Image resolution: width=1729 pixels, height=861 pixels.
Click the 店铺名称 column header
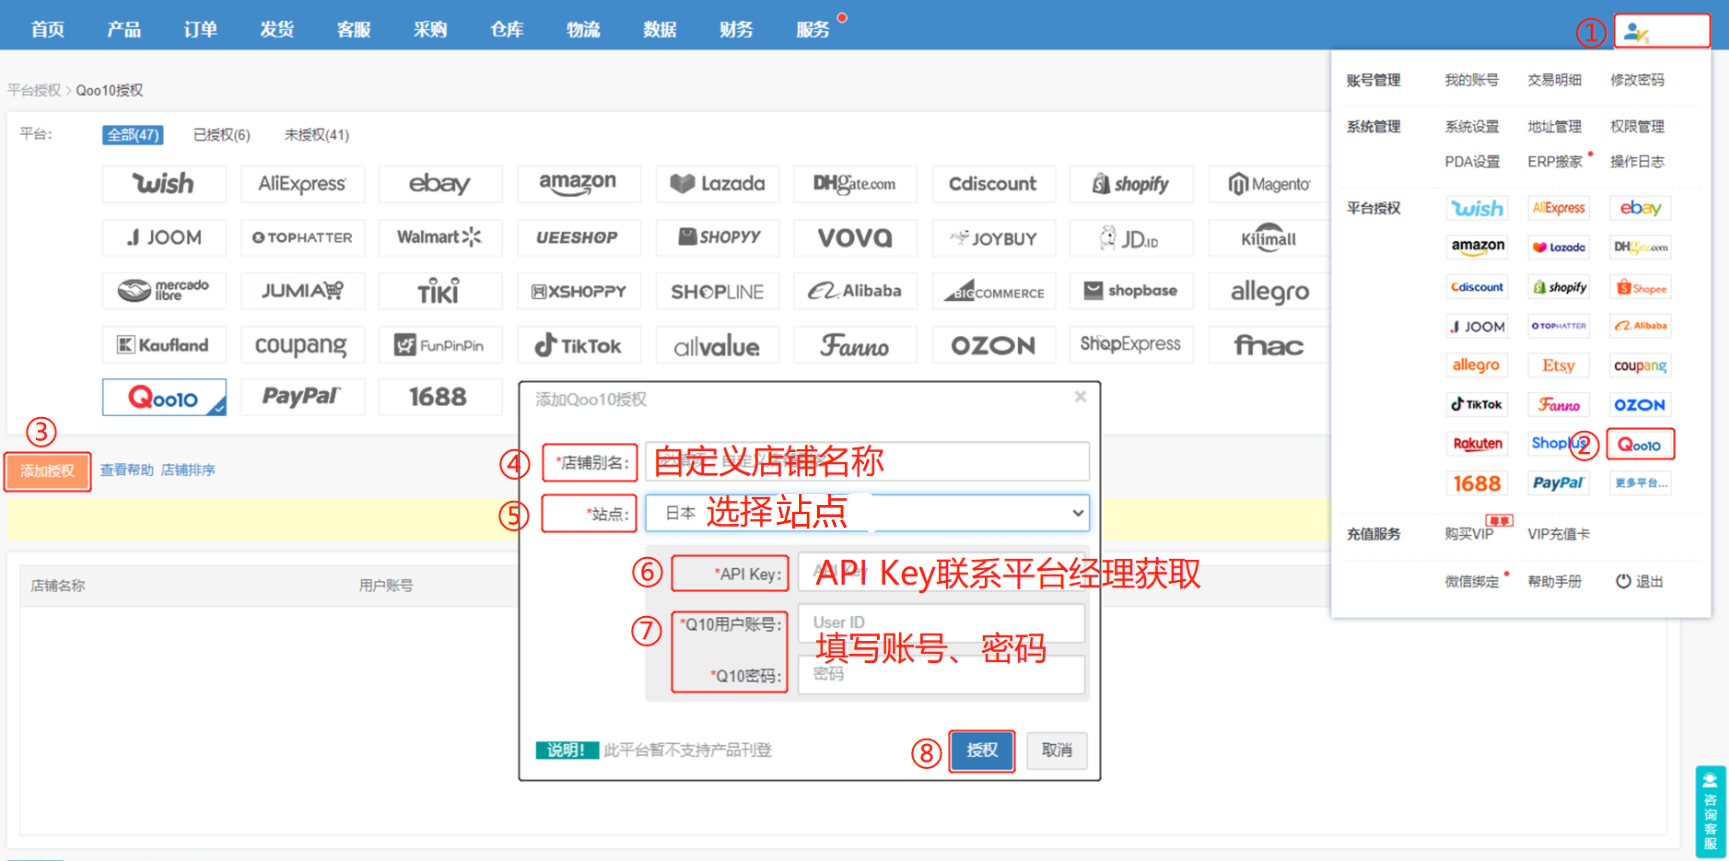(58, 586)
